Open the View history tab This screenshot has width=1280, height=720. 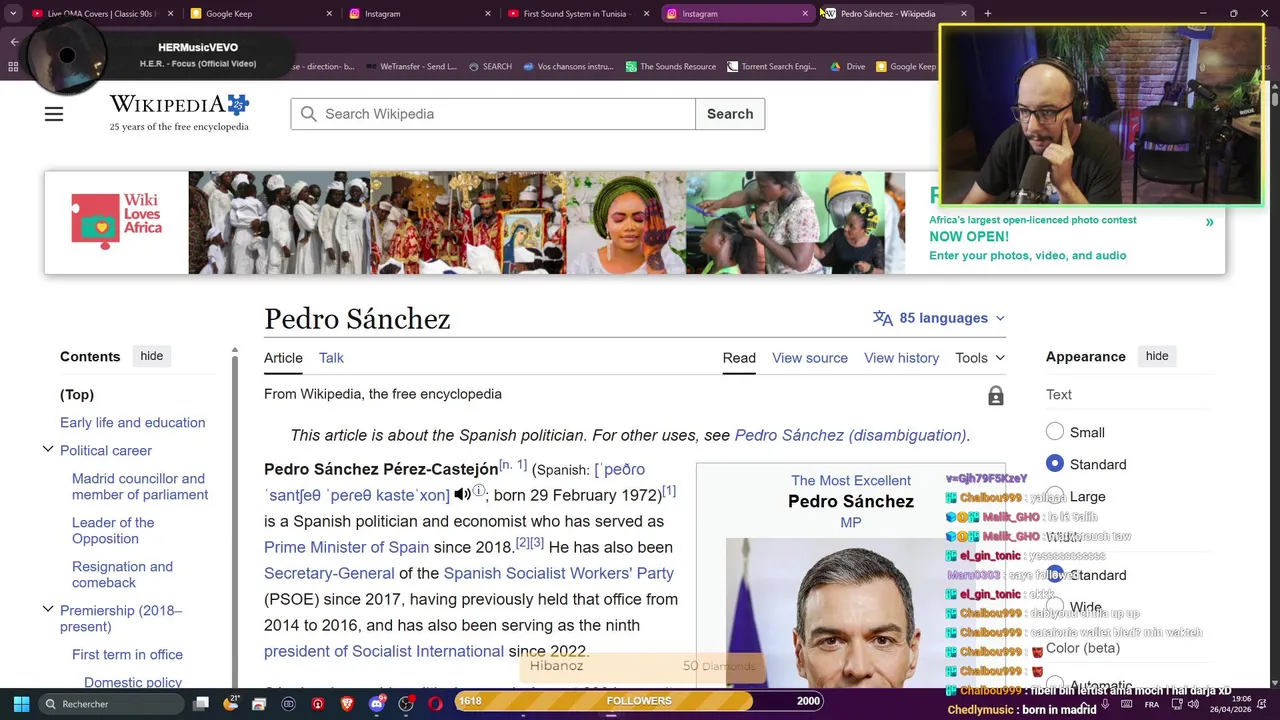(x=901, y=358)
